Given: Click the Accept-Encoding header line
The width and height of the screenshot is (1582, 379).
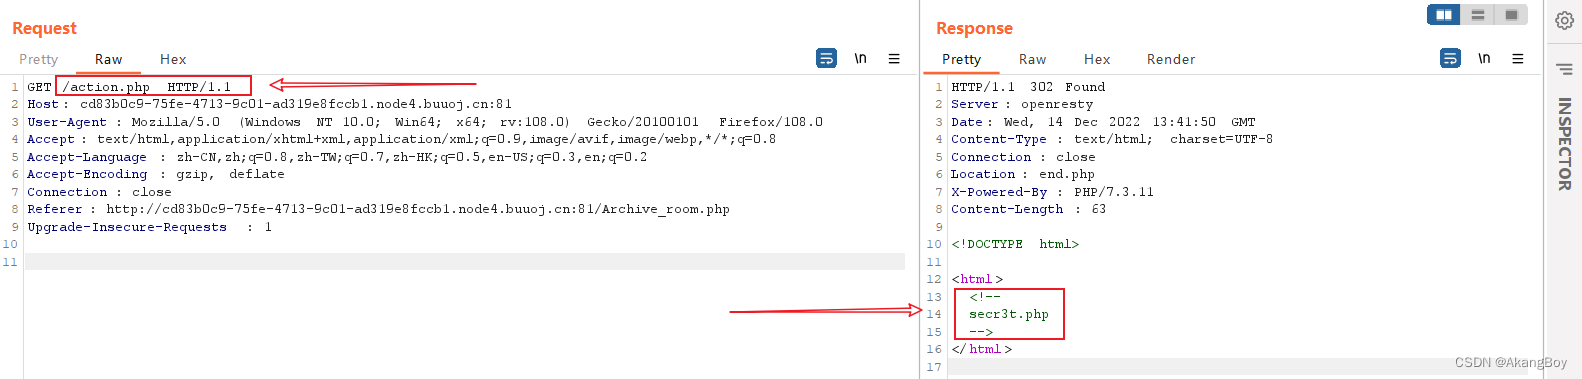Looking at the screenshot, I should [x=156, y=174].
